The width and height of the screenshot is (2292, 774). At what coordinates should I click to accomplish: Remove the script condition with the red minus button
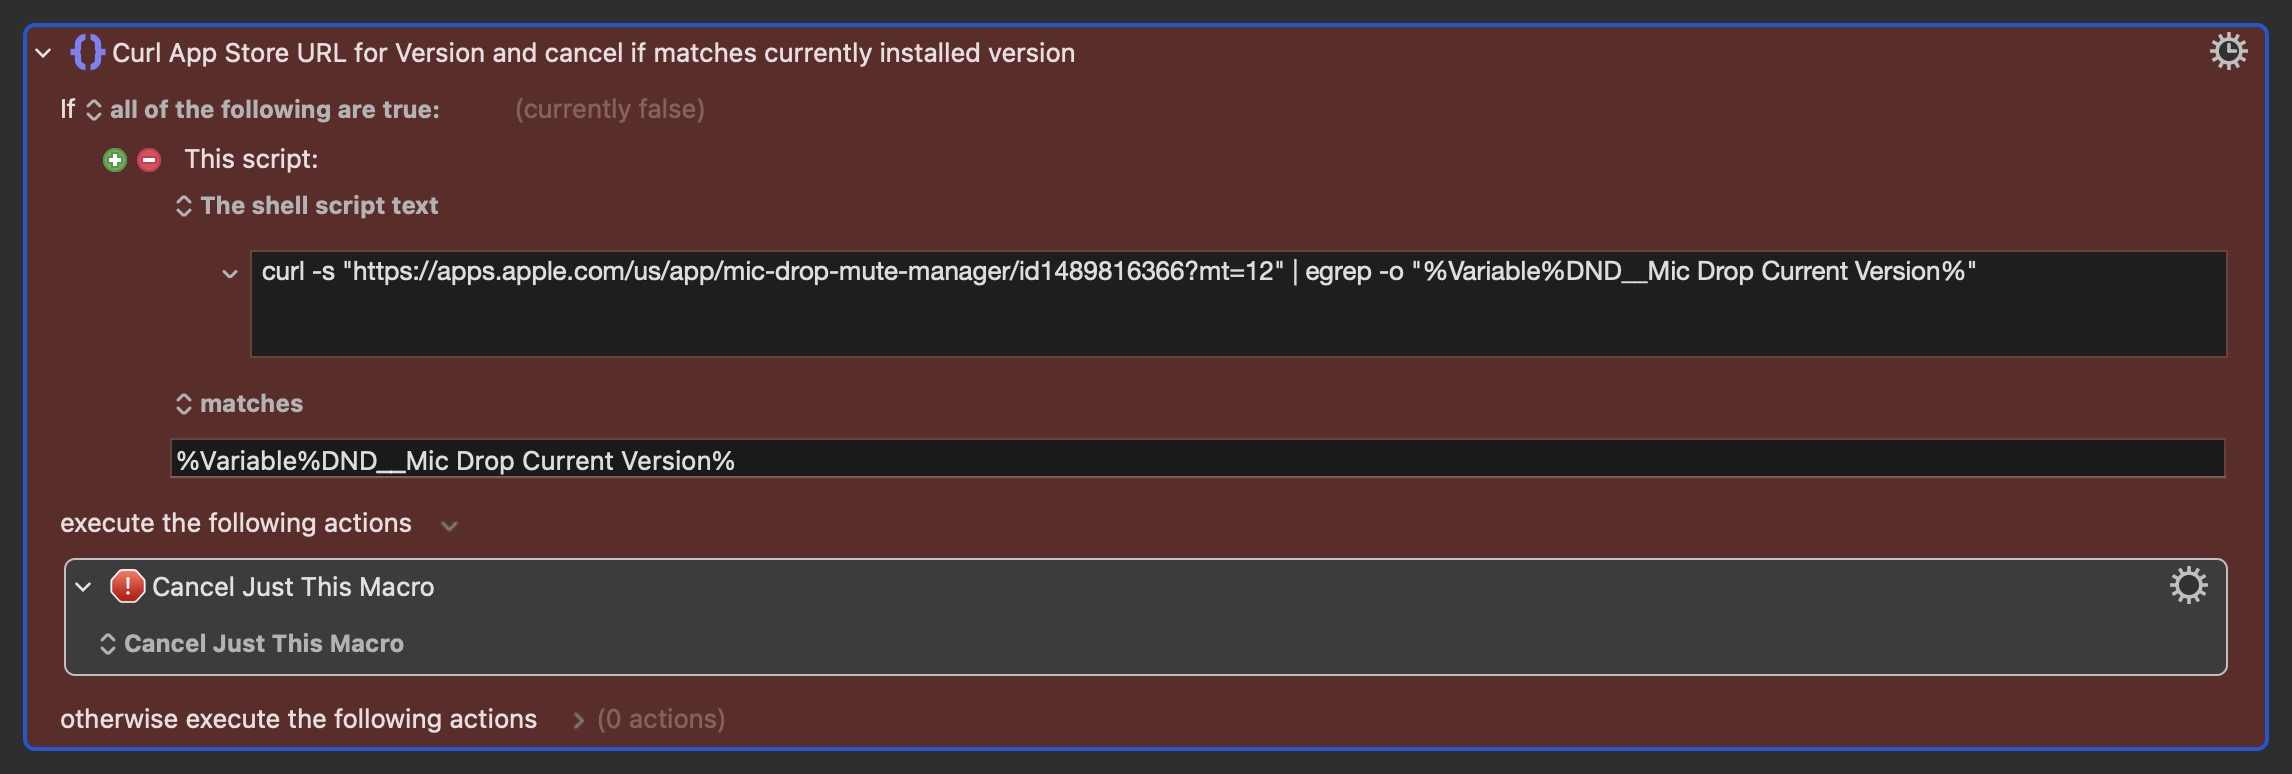(x=149, y=160)
